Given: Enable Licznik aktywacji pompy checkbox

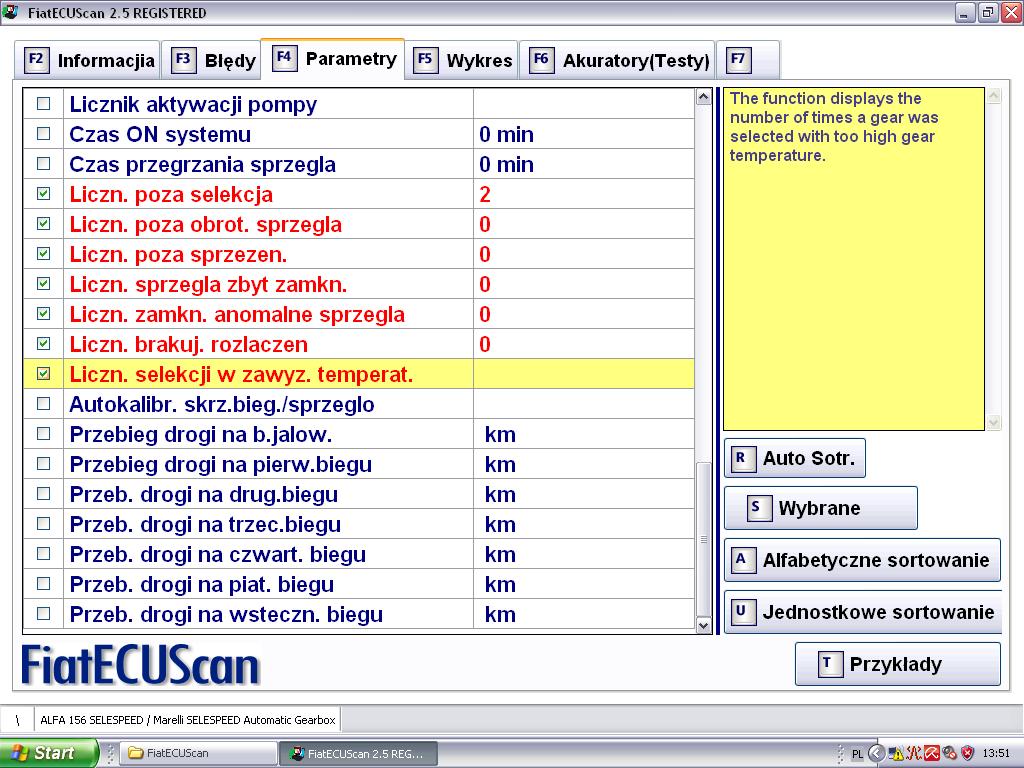Looking at the screenshot, I should tap(43, 104).
